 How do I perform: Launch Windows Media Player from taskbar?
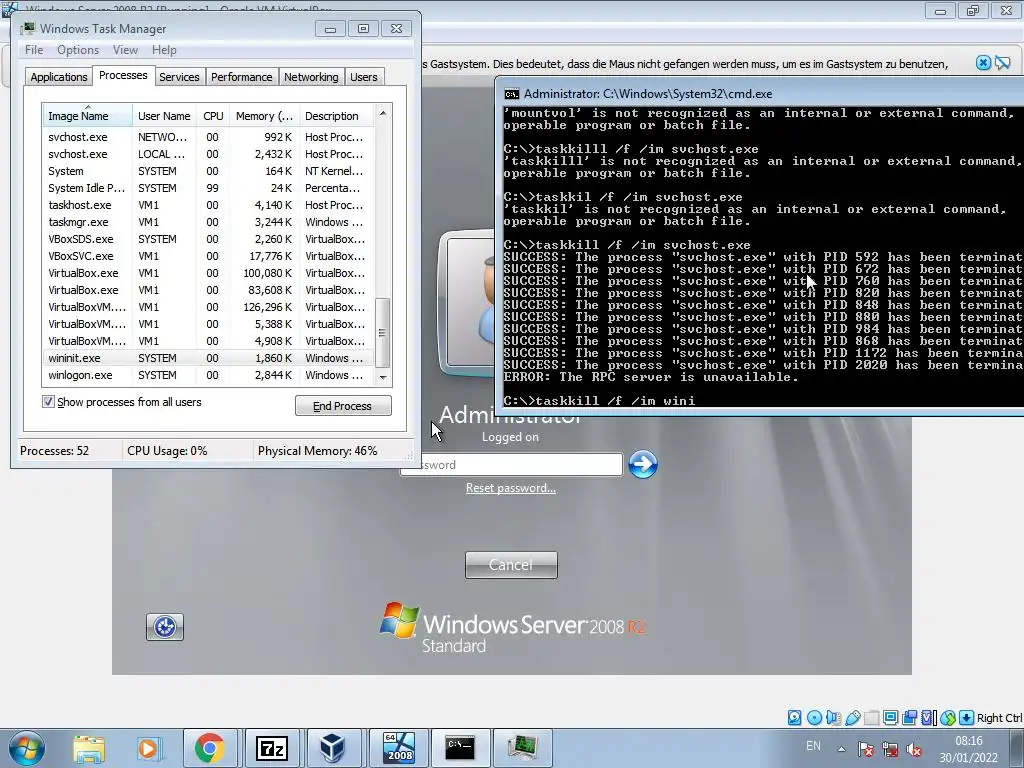pos(148,748)
